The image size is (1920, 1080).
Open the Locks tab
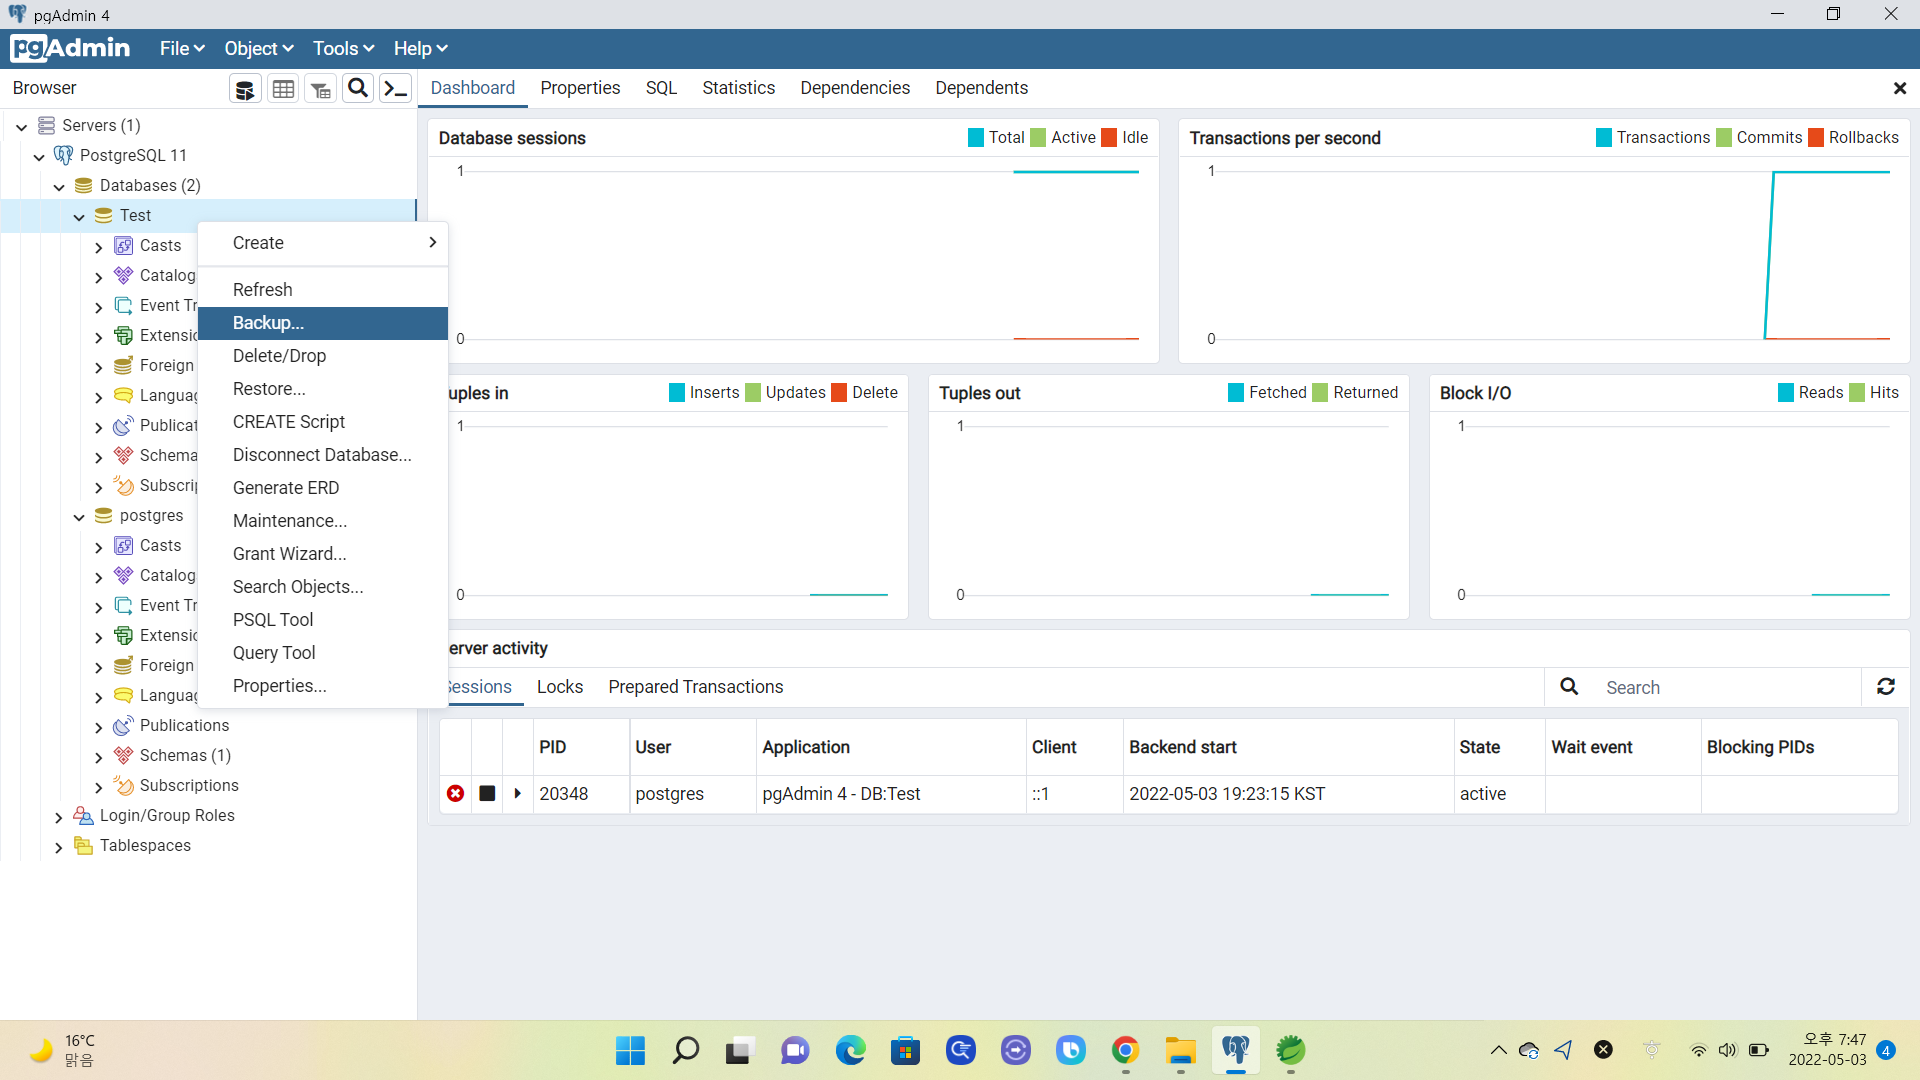559,687
